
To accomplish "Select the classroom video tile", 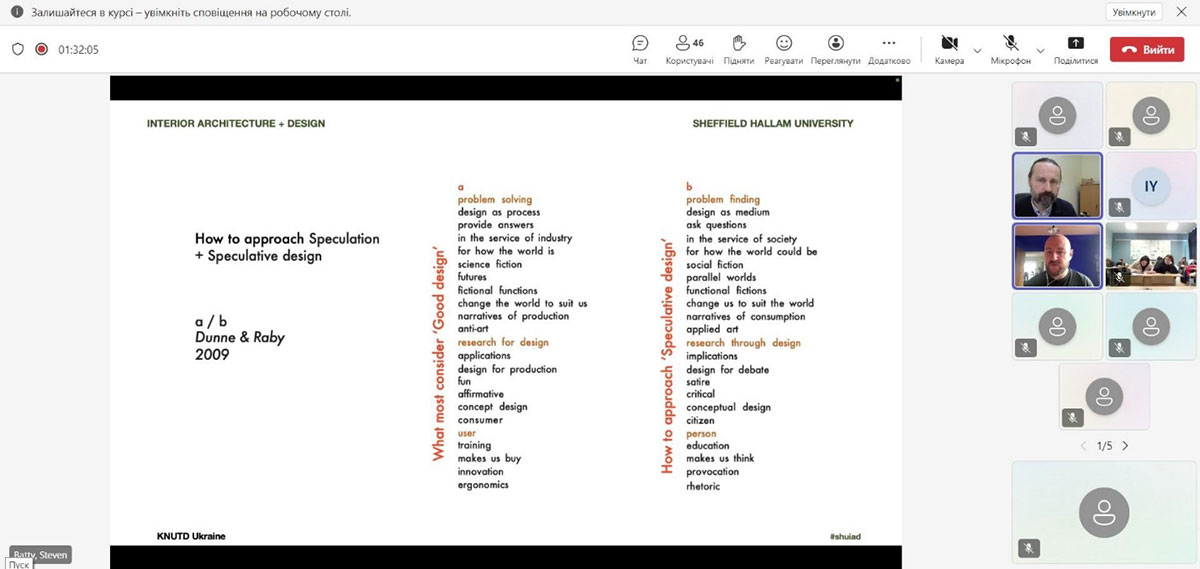I will point(1151,255).
